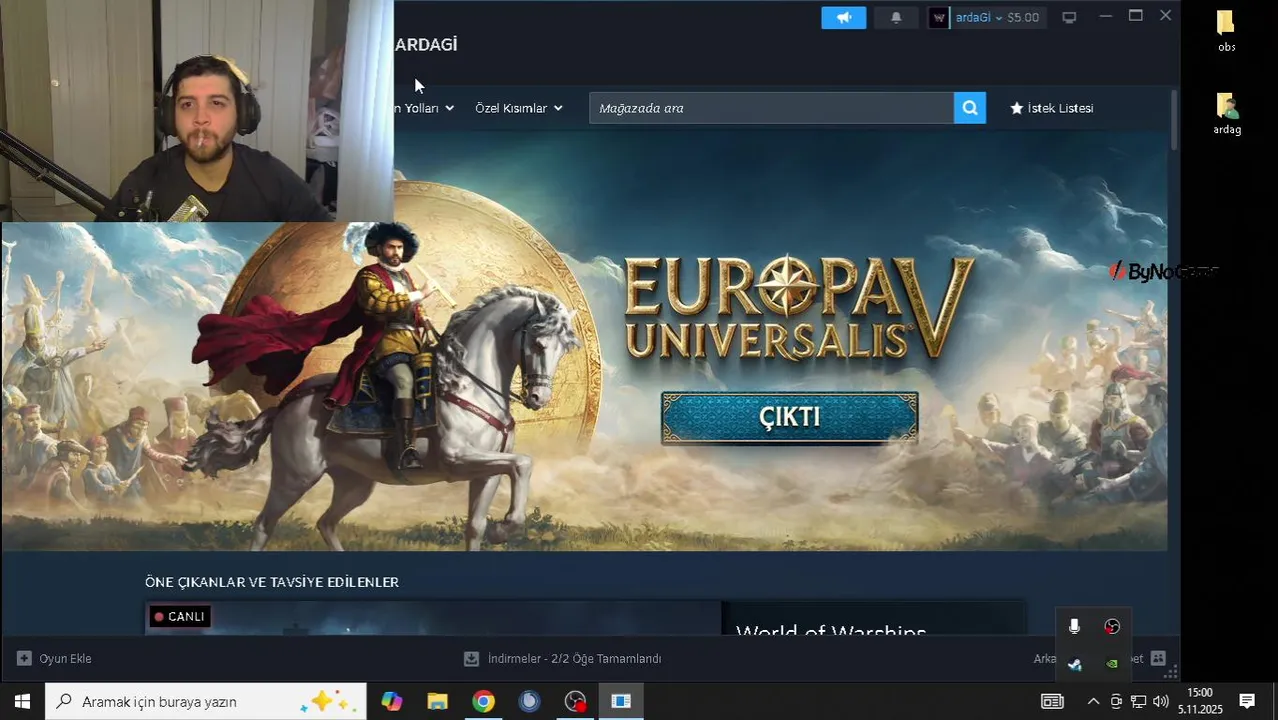Expand the Özel Kısımlar dropdown
The image size is (1278, 720).
tap(519, 108)
